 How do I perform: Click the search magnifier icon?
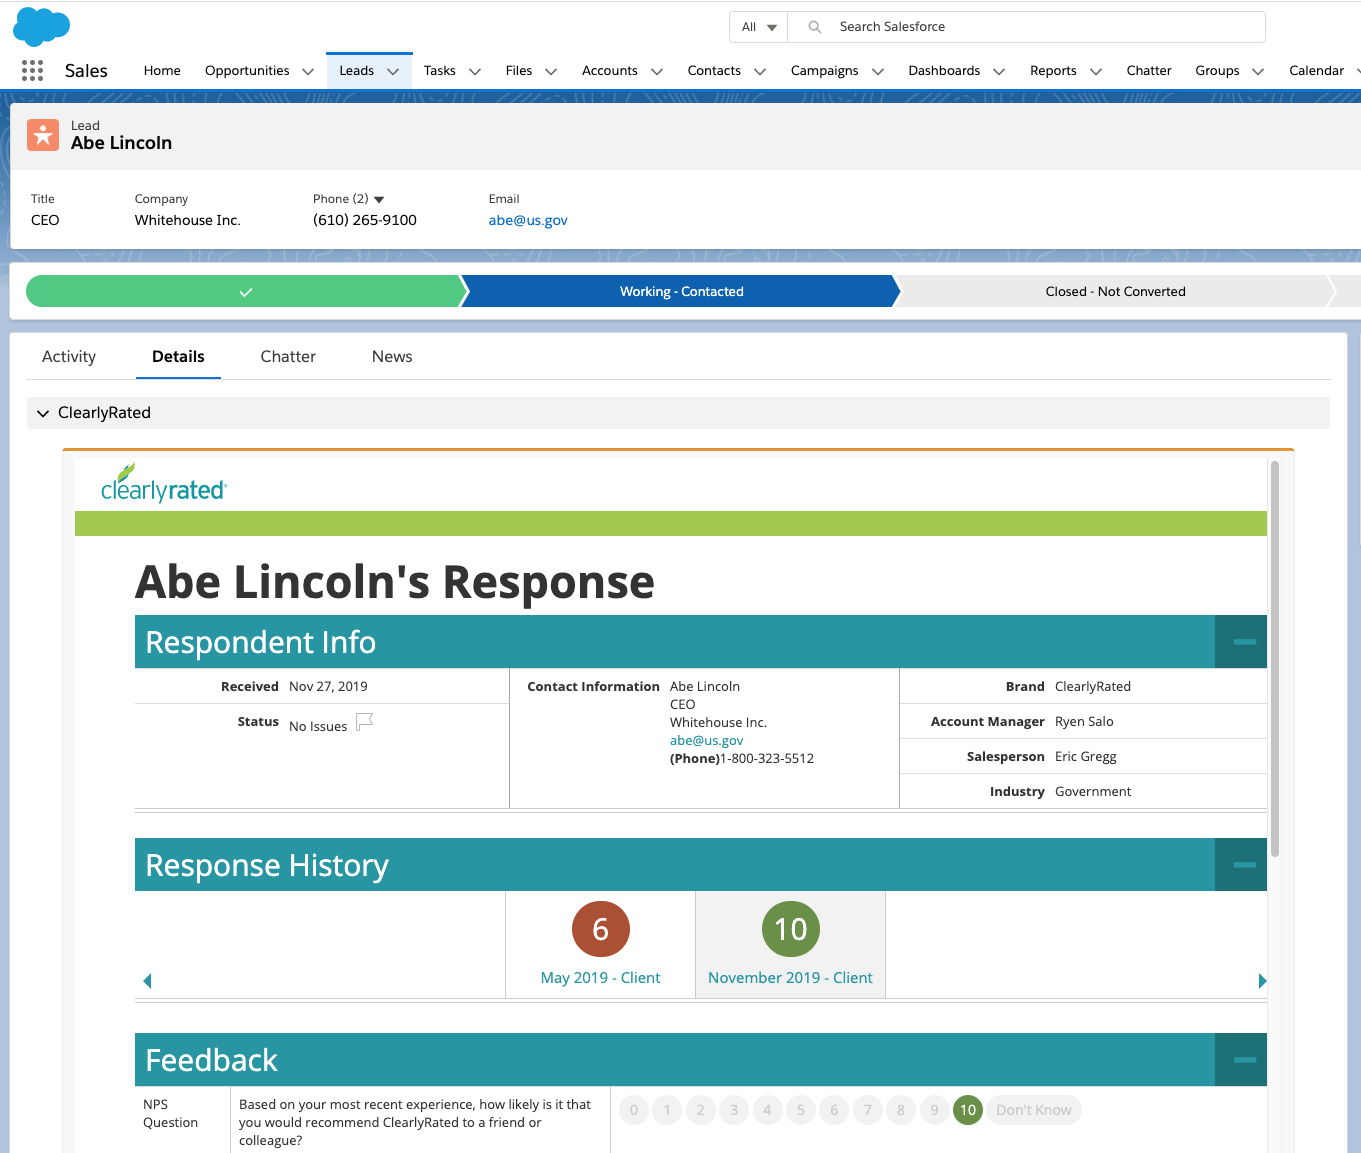815,27
